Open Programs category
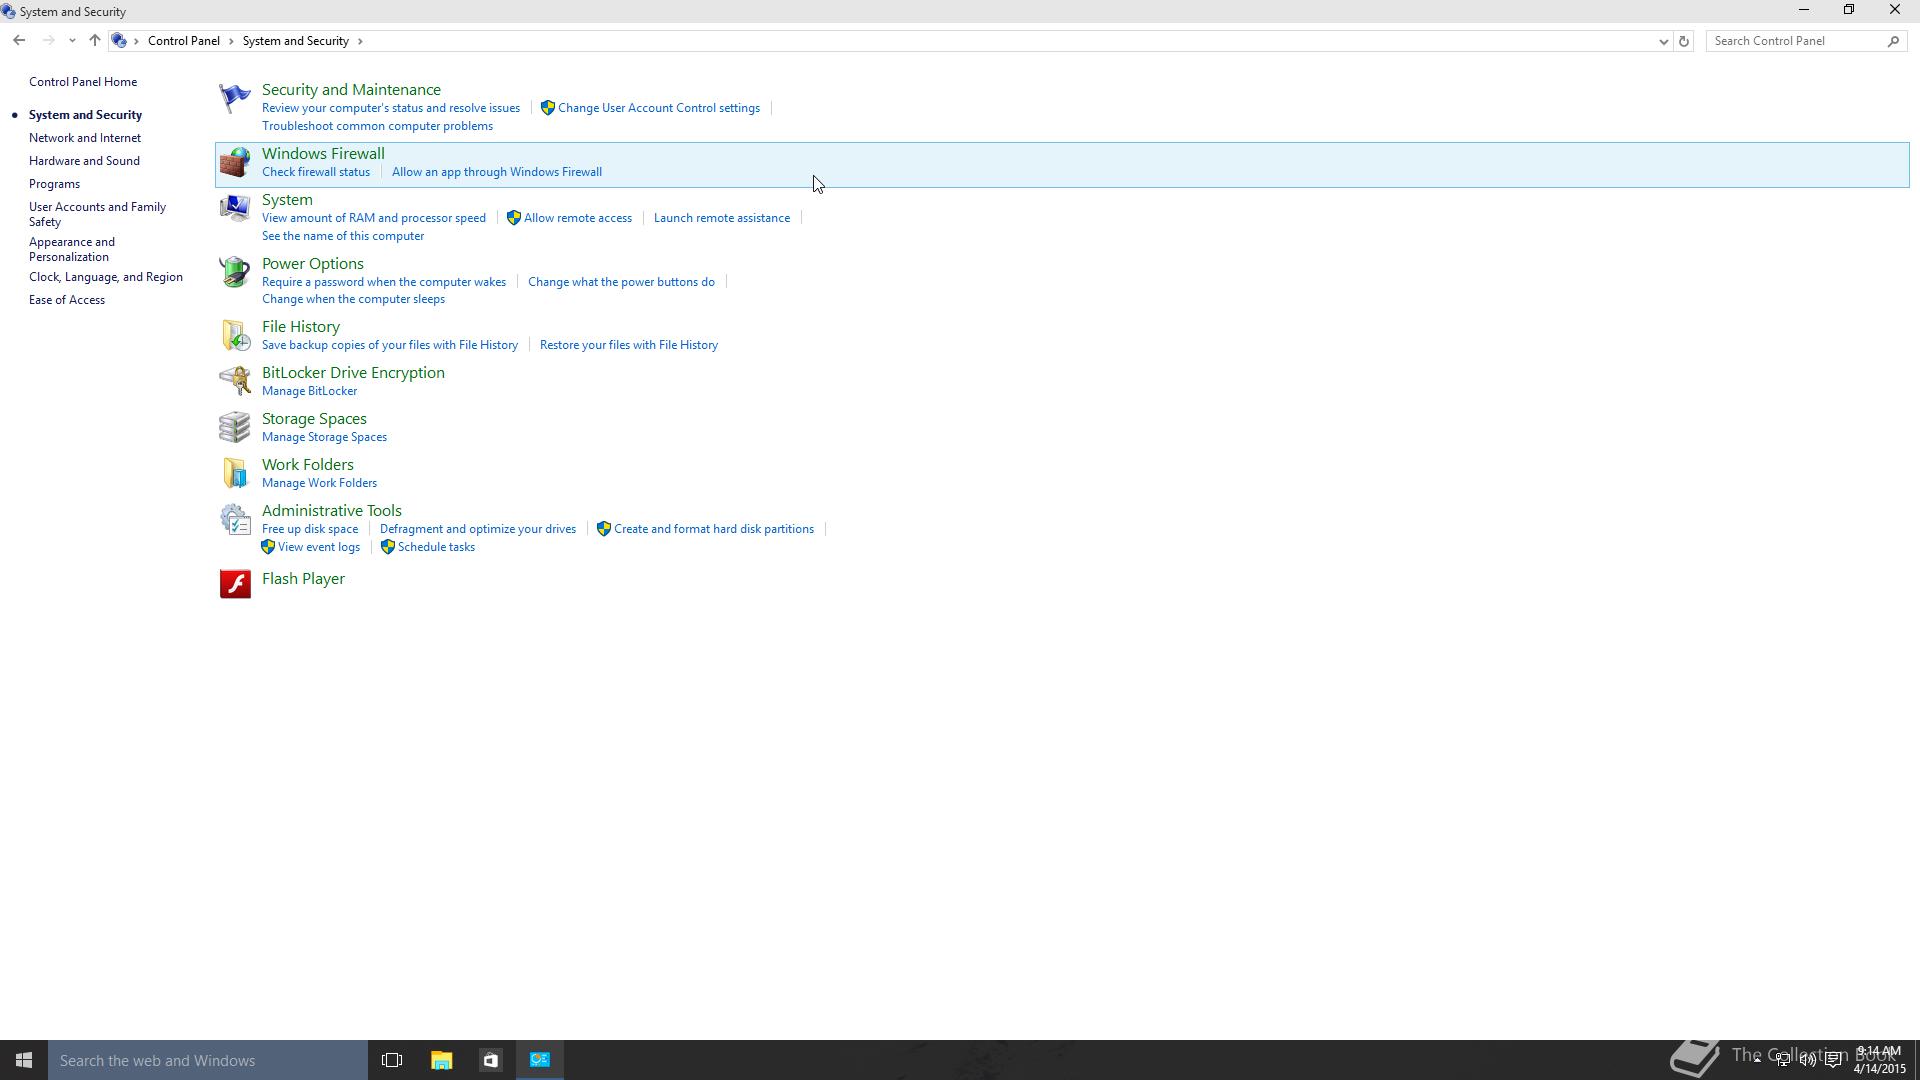Screen dimensions: 1920x1080 click(54, 184)
